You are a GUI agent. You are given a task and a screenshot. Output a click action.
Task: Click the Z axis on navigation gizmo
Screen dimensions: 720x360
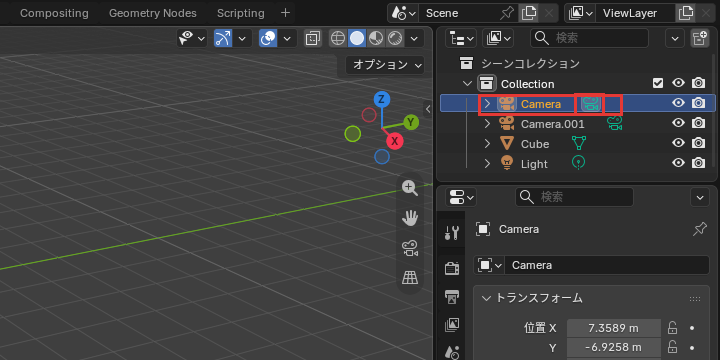pos(382,99)
